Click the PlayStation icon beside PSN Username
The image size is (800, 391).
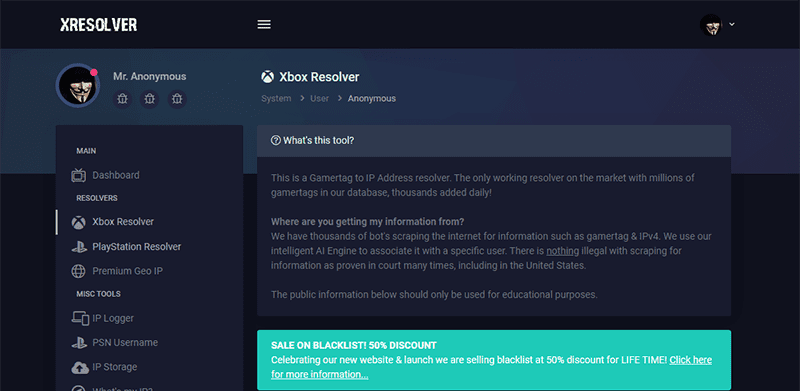[x=79, y=343]
